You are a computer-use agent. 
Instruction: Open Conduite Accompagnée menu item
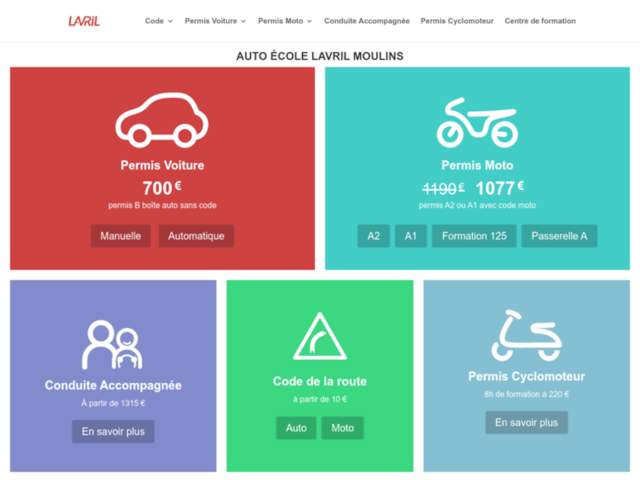pyautogui.click(x=366, y=21)
